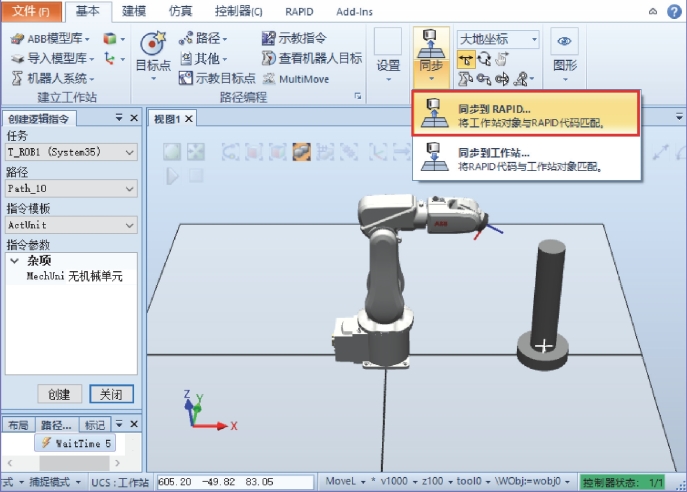This screenshot has height=492, width=687.
Task: Select the move freehand tool
Action: 466,59
